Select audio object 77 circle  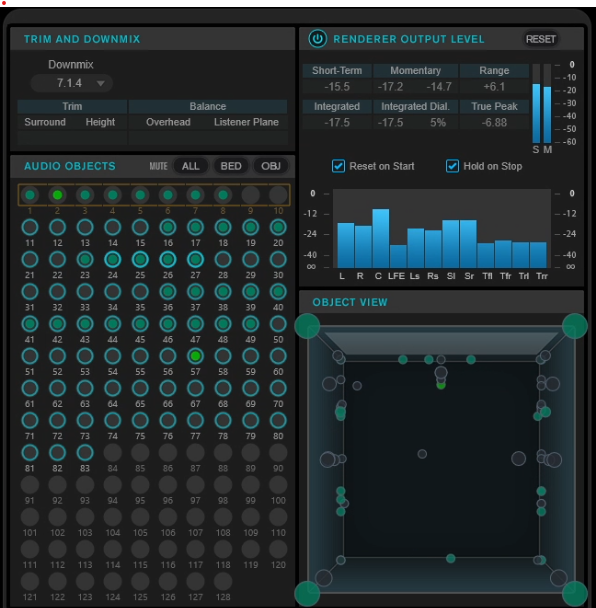pyautogui.click(x=195, y=420)
